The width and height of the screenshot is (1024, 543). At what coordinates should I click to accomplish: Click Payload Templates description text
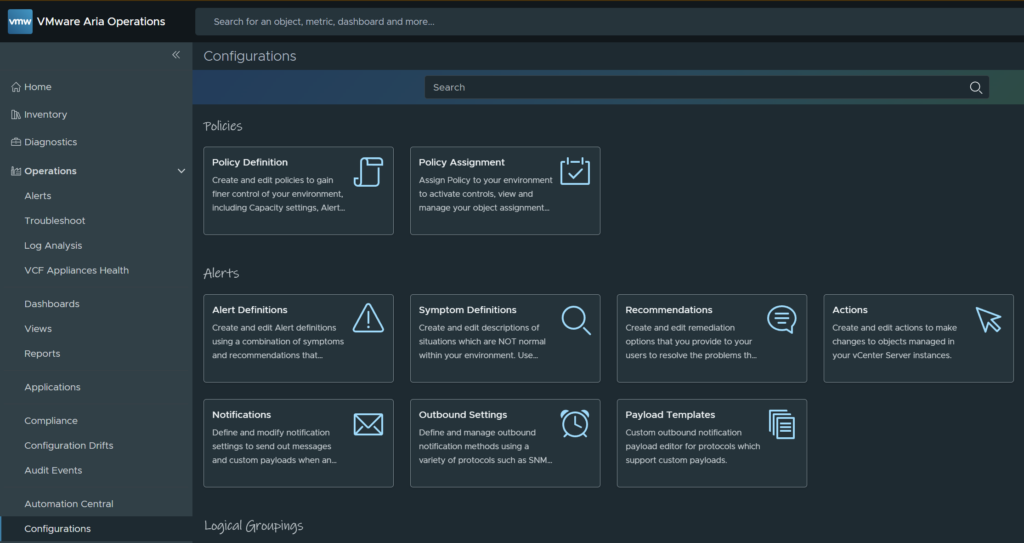coord(693,446)
